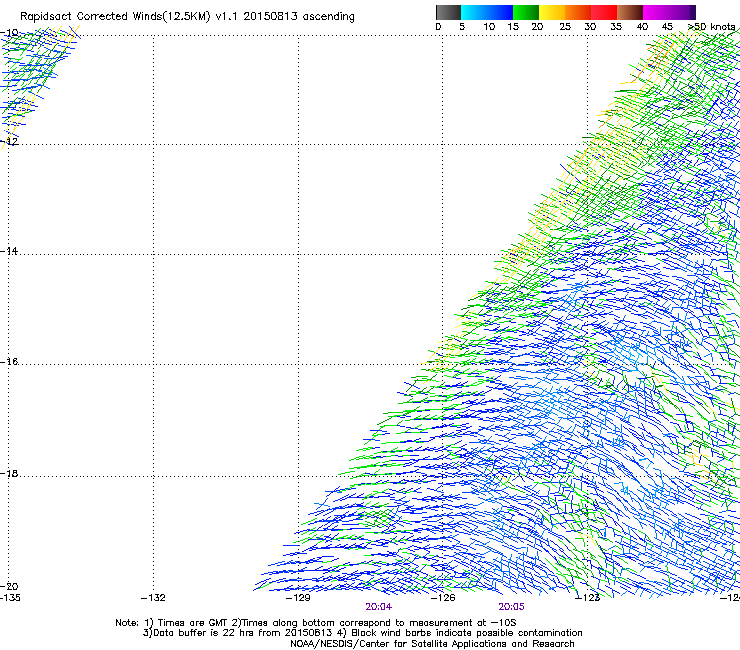Click the '-20' latitude axis label
The image size is (740, 650).
[9, 586]
